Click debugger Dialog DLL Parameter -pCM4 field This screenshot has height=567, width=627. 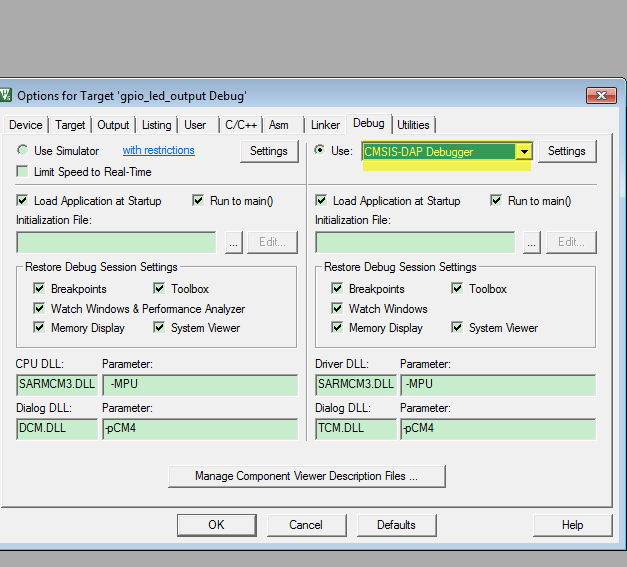498,429
